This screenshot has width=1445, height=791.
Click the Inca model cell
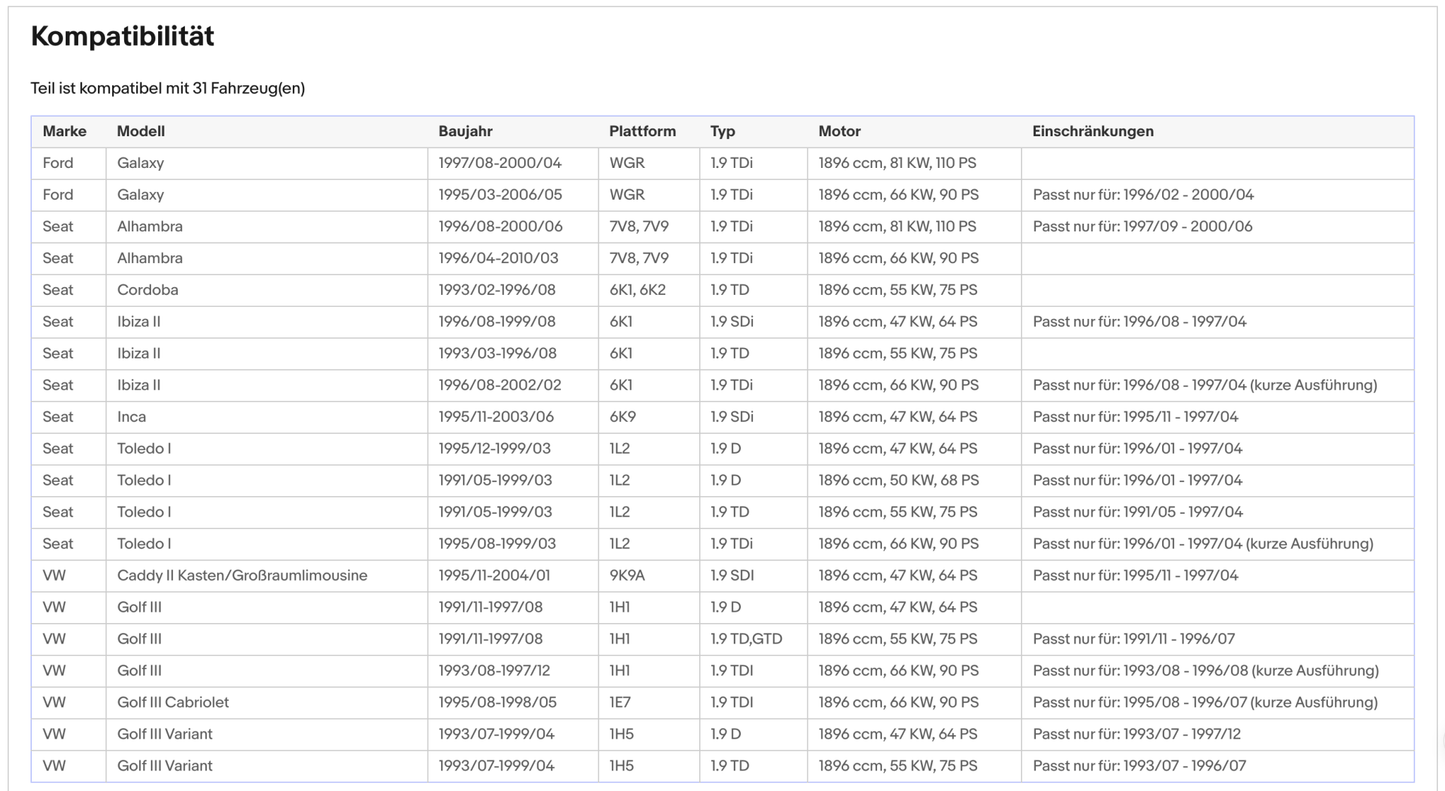point(131,417)
